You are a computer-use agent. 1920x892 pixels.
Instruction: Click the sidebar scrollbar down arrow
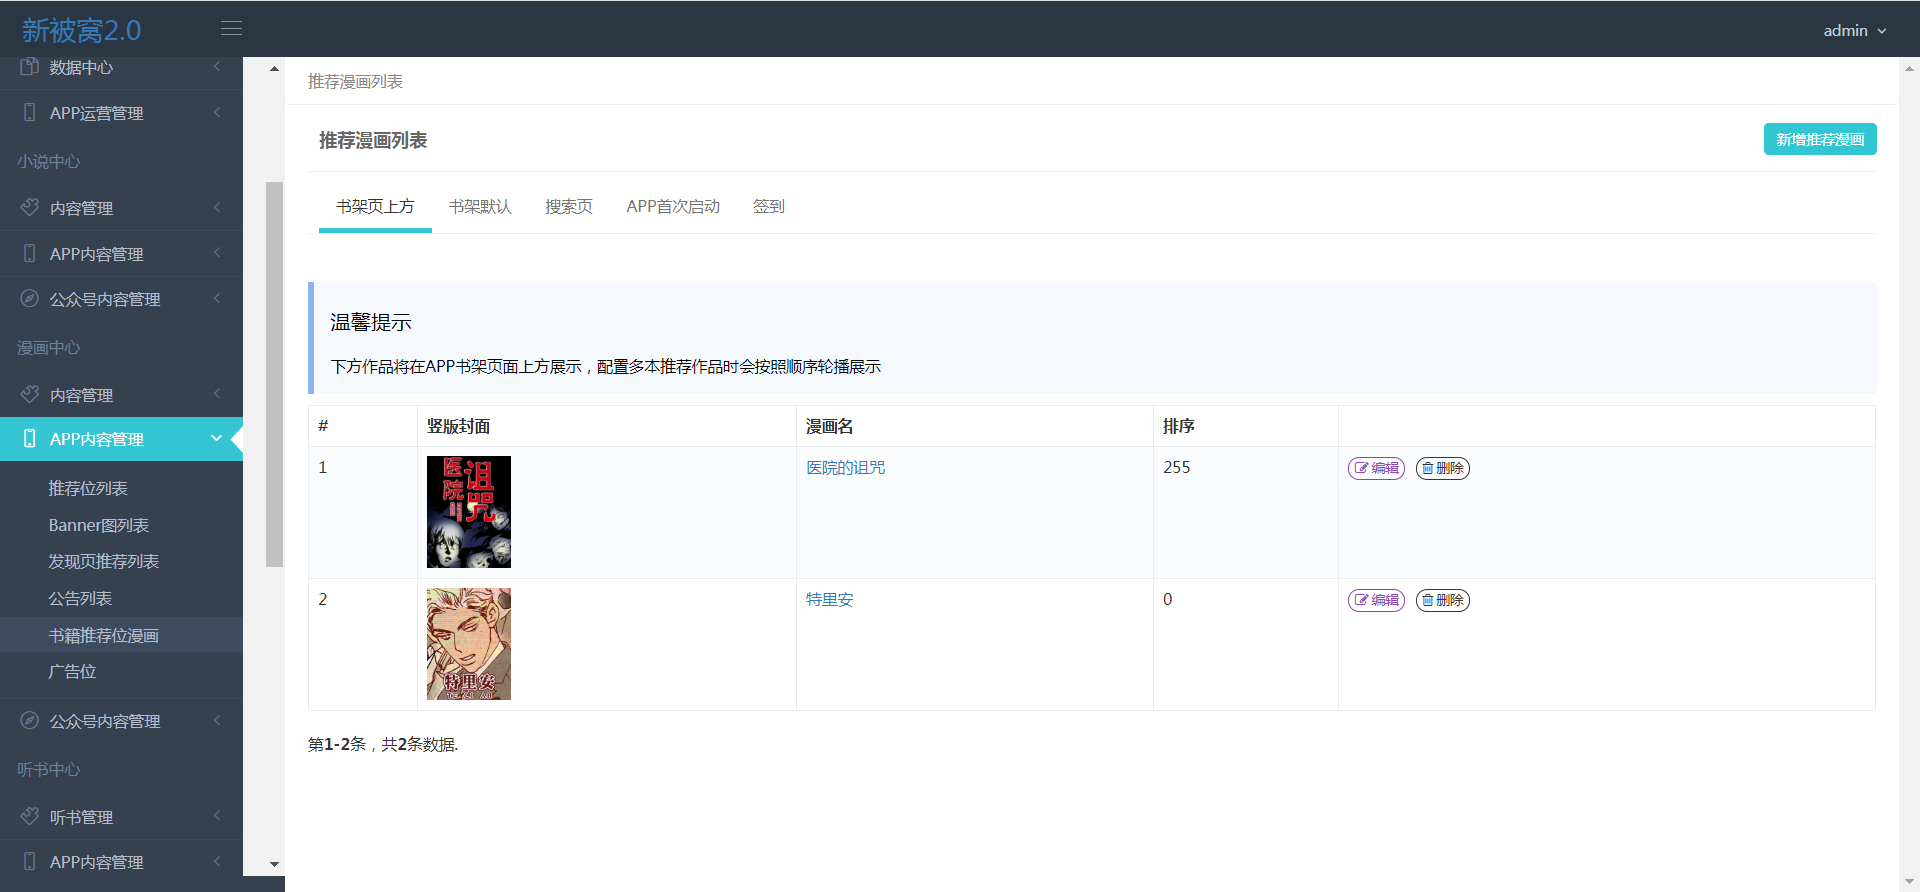(274, 864)
